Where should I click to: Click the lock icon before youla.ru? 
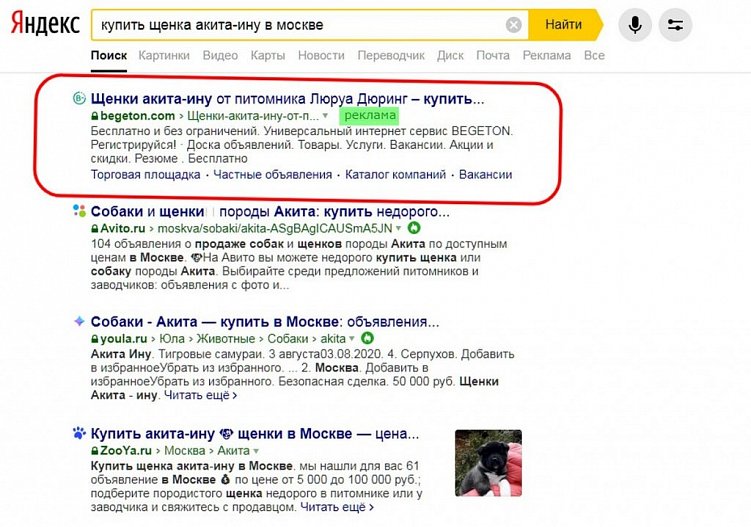[94, 339]
